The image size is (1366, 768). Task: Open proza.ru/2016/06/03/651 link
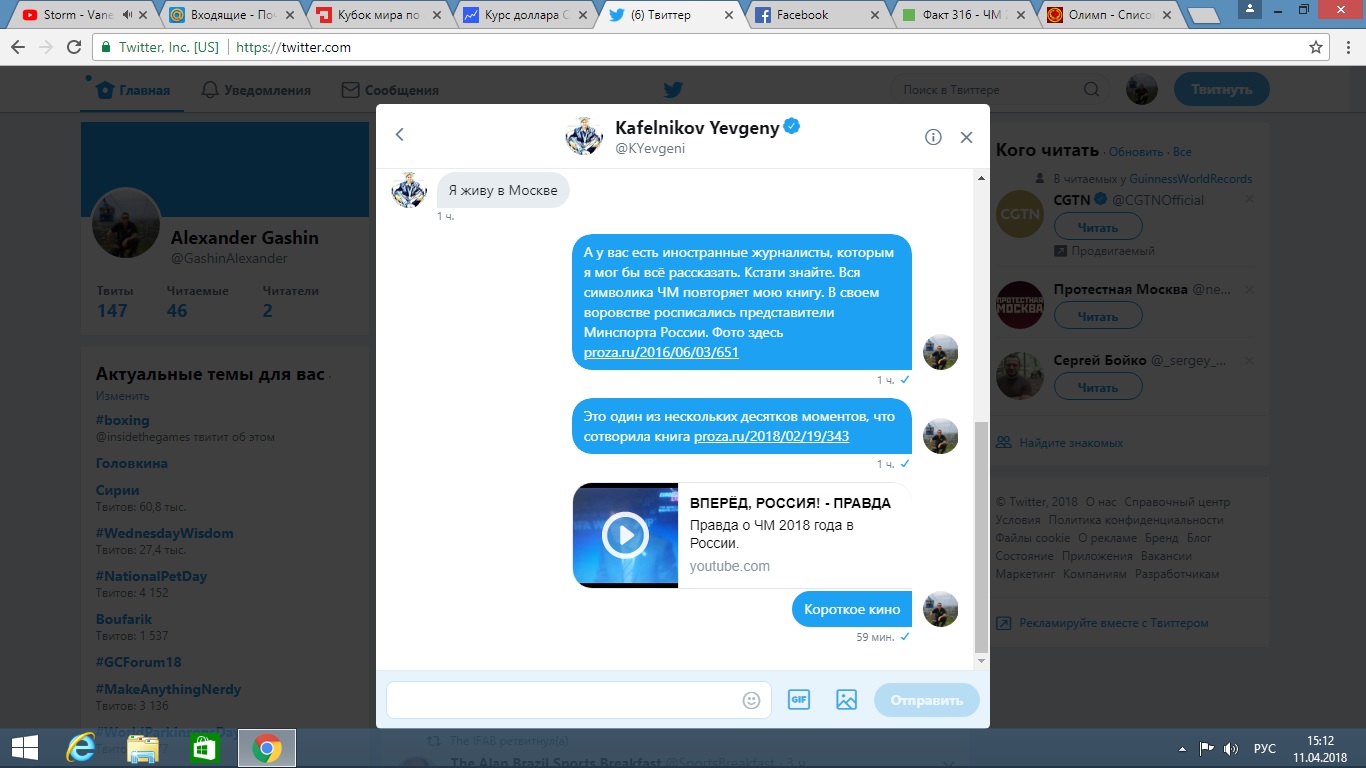click(x=660, y=352)
